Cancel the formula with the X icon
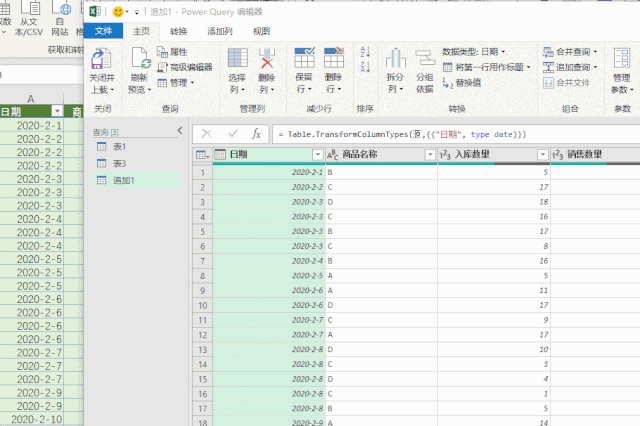The height and width of the screenshot is (426, 640). click(x=207, y=134)
